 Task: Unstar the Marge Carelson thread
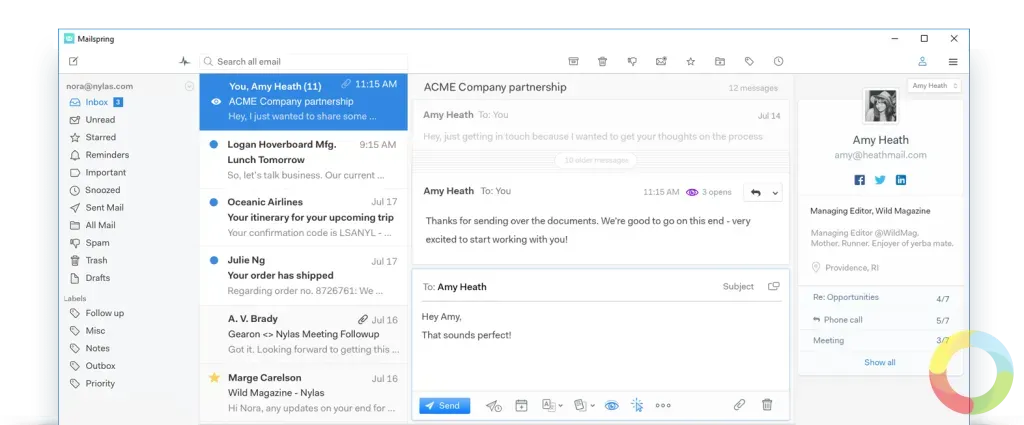click(x=214, y=377)
